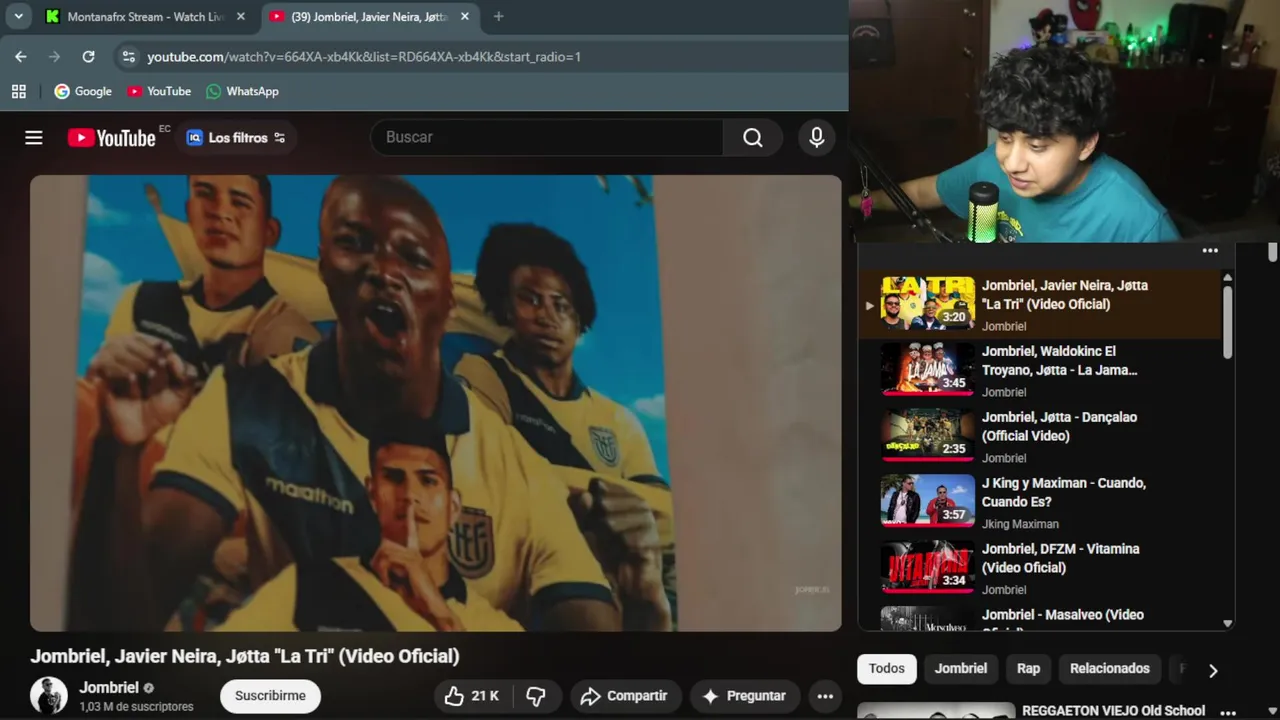This screenshot has height=720, width=1280.
Task: Play Dançalao (Official Video) from playlist
Action: (1040, 436)
